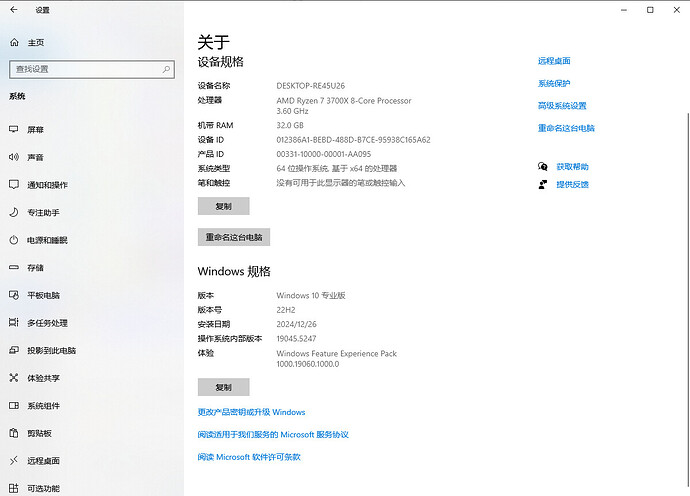Open the 投影到此电脑 icon
Viewport: 690px width, 496px height.
coord(14,350)
